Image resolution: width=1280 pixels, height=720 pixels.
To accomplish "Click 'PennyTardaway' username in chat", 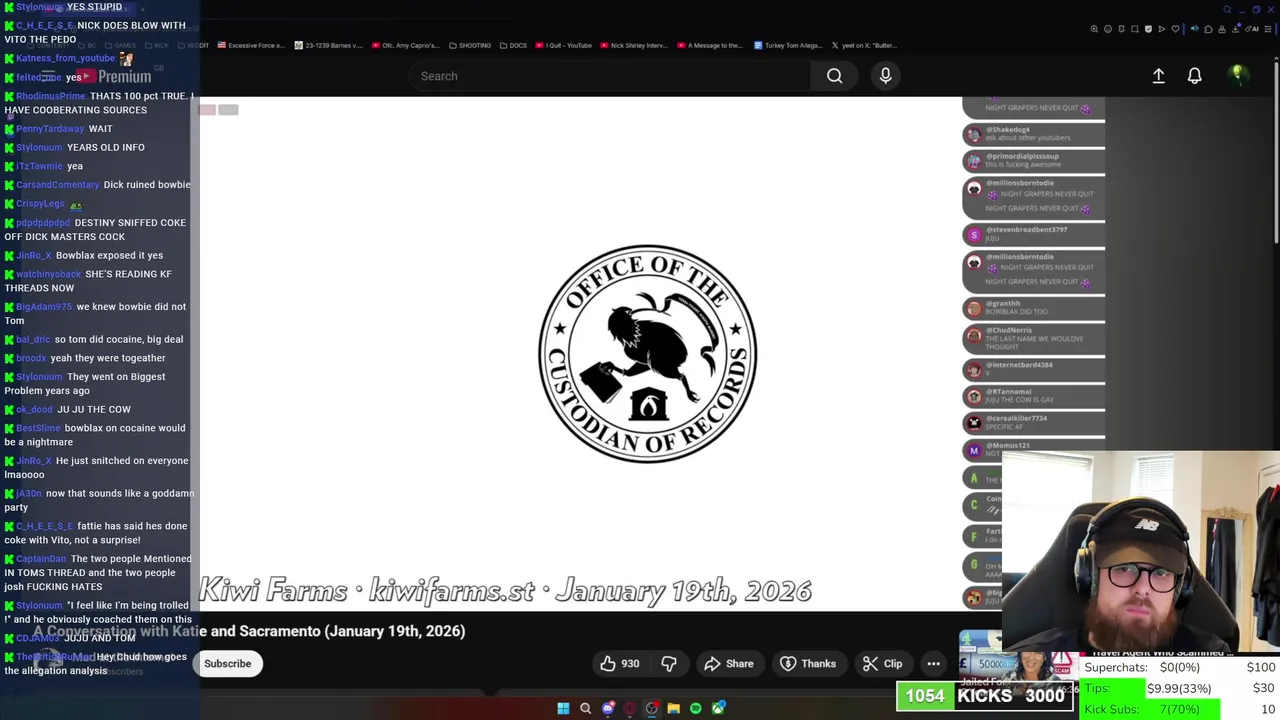I will 50,129.
